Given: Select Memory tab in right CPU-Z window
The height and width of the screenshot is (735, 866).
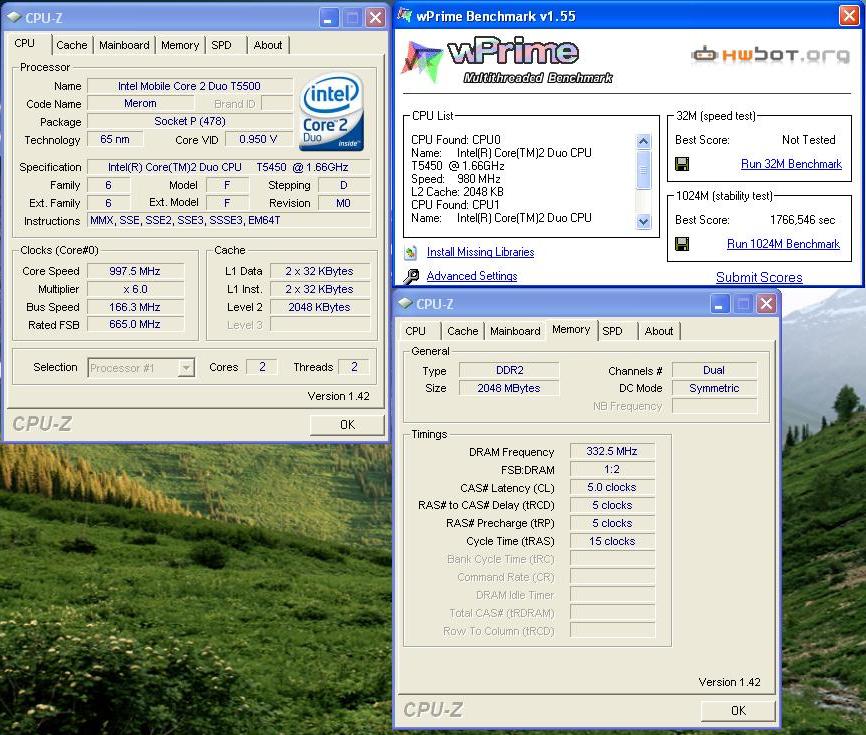Looking at the screenshot, I should click(x=571, y=330).
